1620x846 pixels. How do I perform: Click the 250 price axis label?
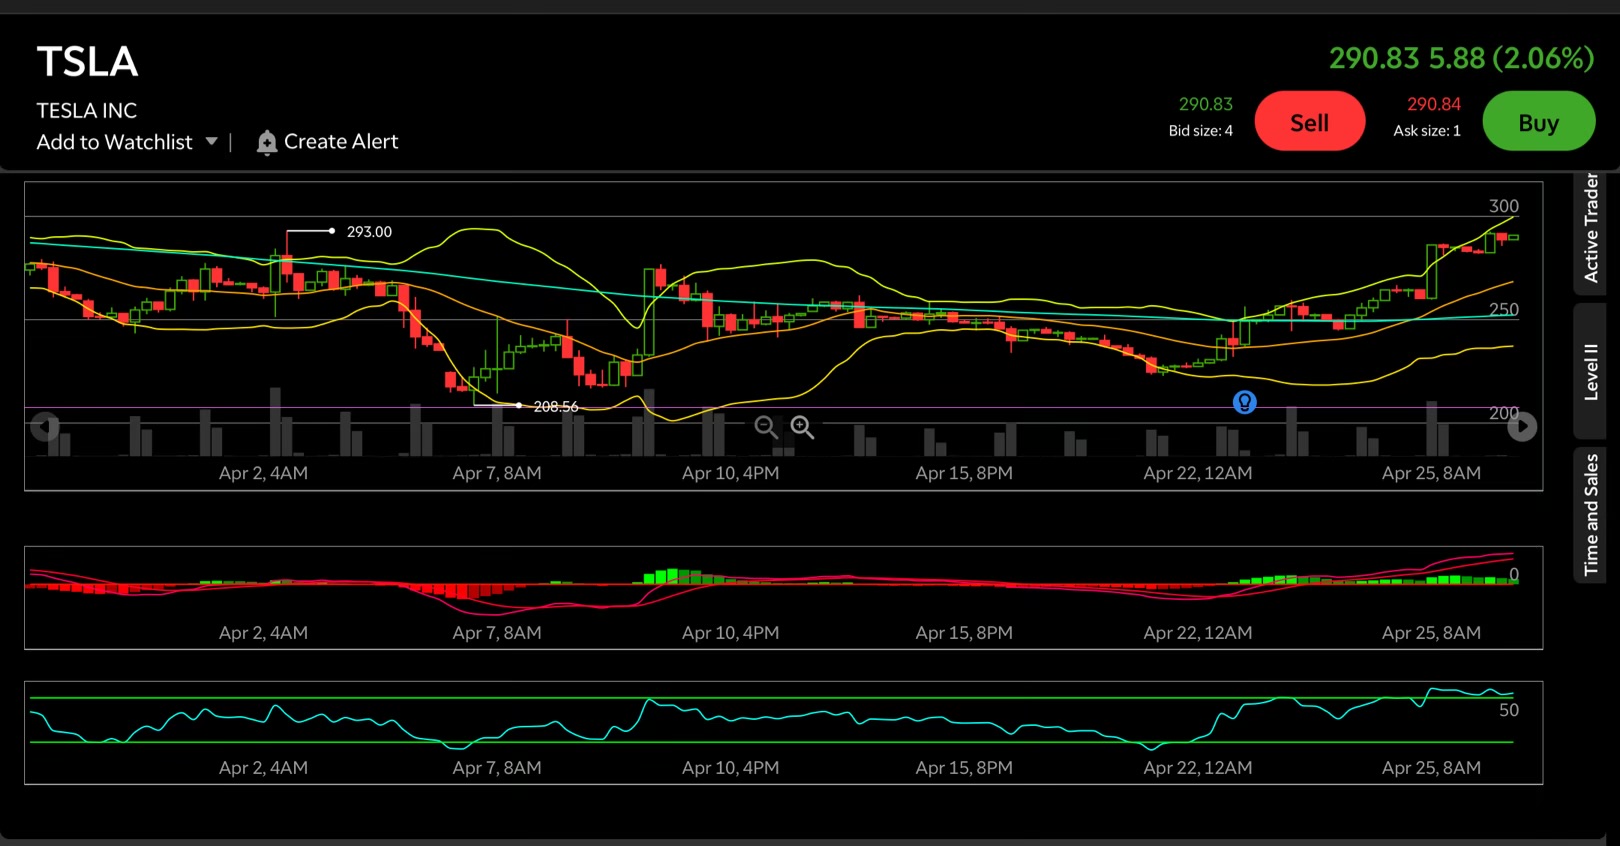(x=1503, y=310)
